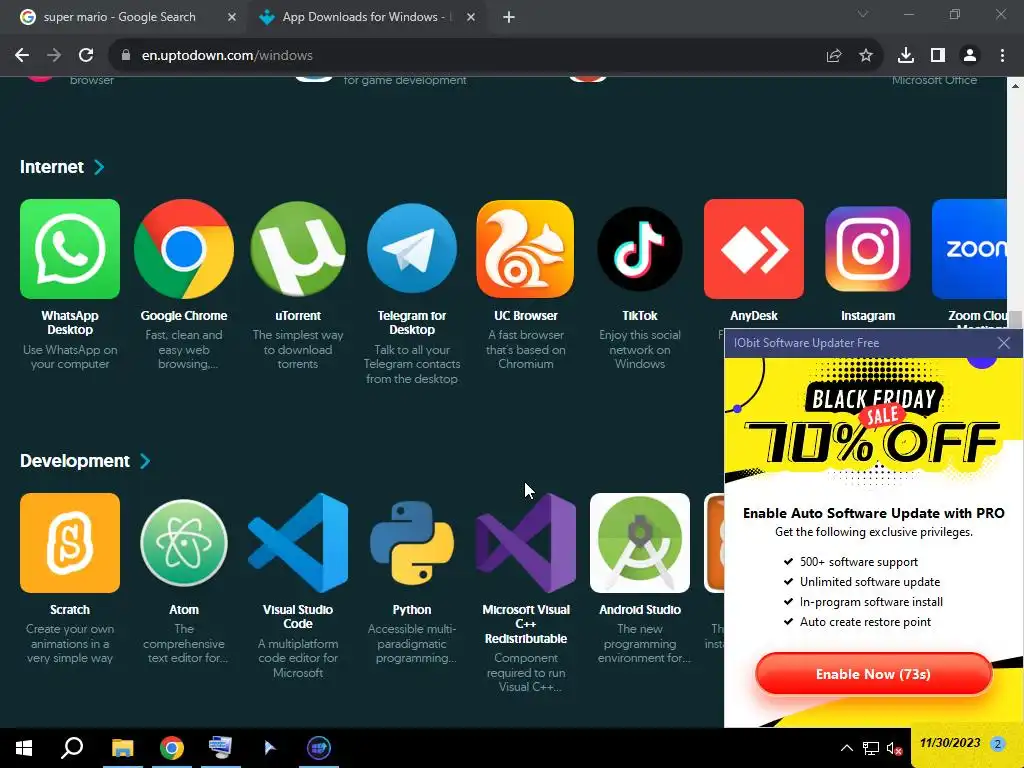Toggle the browser side panel icon
The image size is (1024, 768).
(938, 56)
